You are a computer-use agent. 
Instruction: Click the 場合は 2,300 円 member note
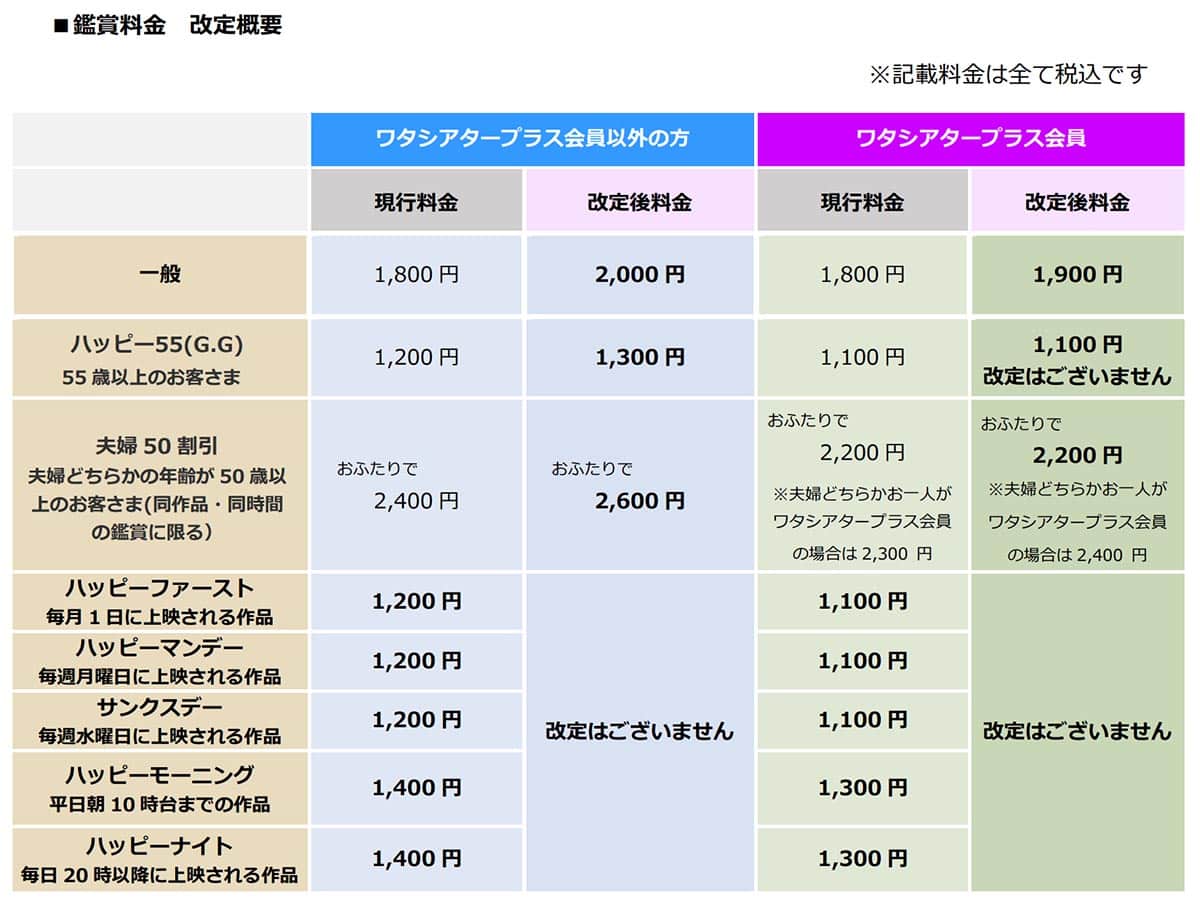point(862,553)
